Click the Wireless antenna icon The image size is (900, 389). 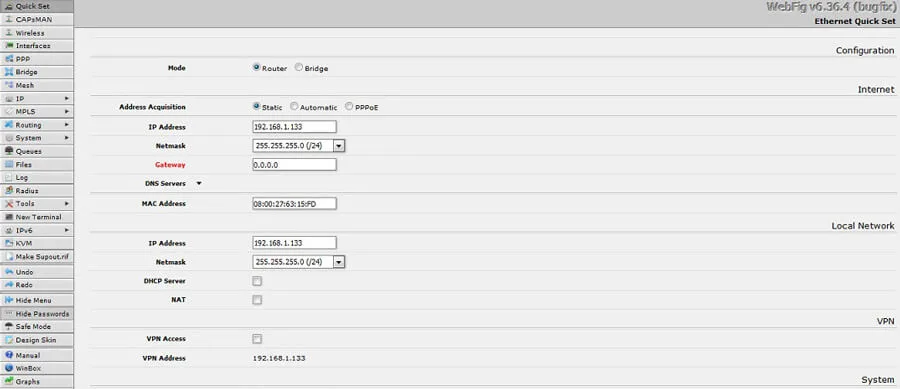(x=9, y=33)
